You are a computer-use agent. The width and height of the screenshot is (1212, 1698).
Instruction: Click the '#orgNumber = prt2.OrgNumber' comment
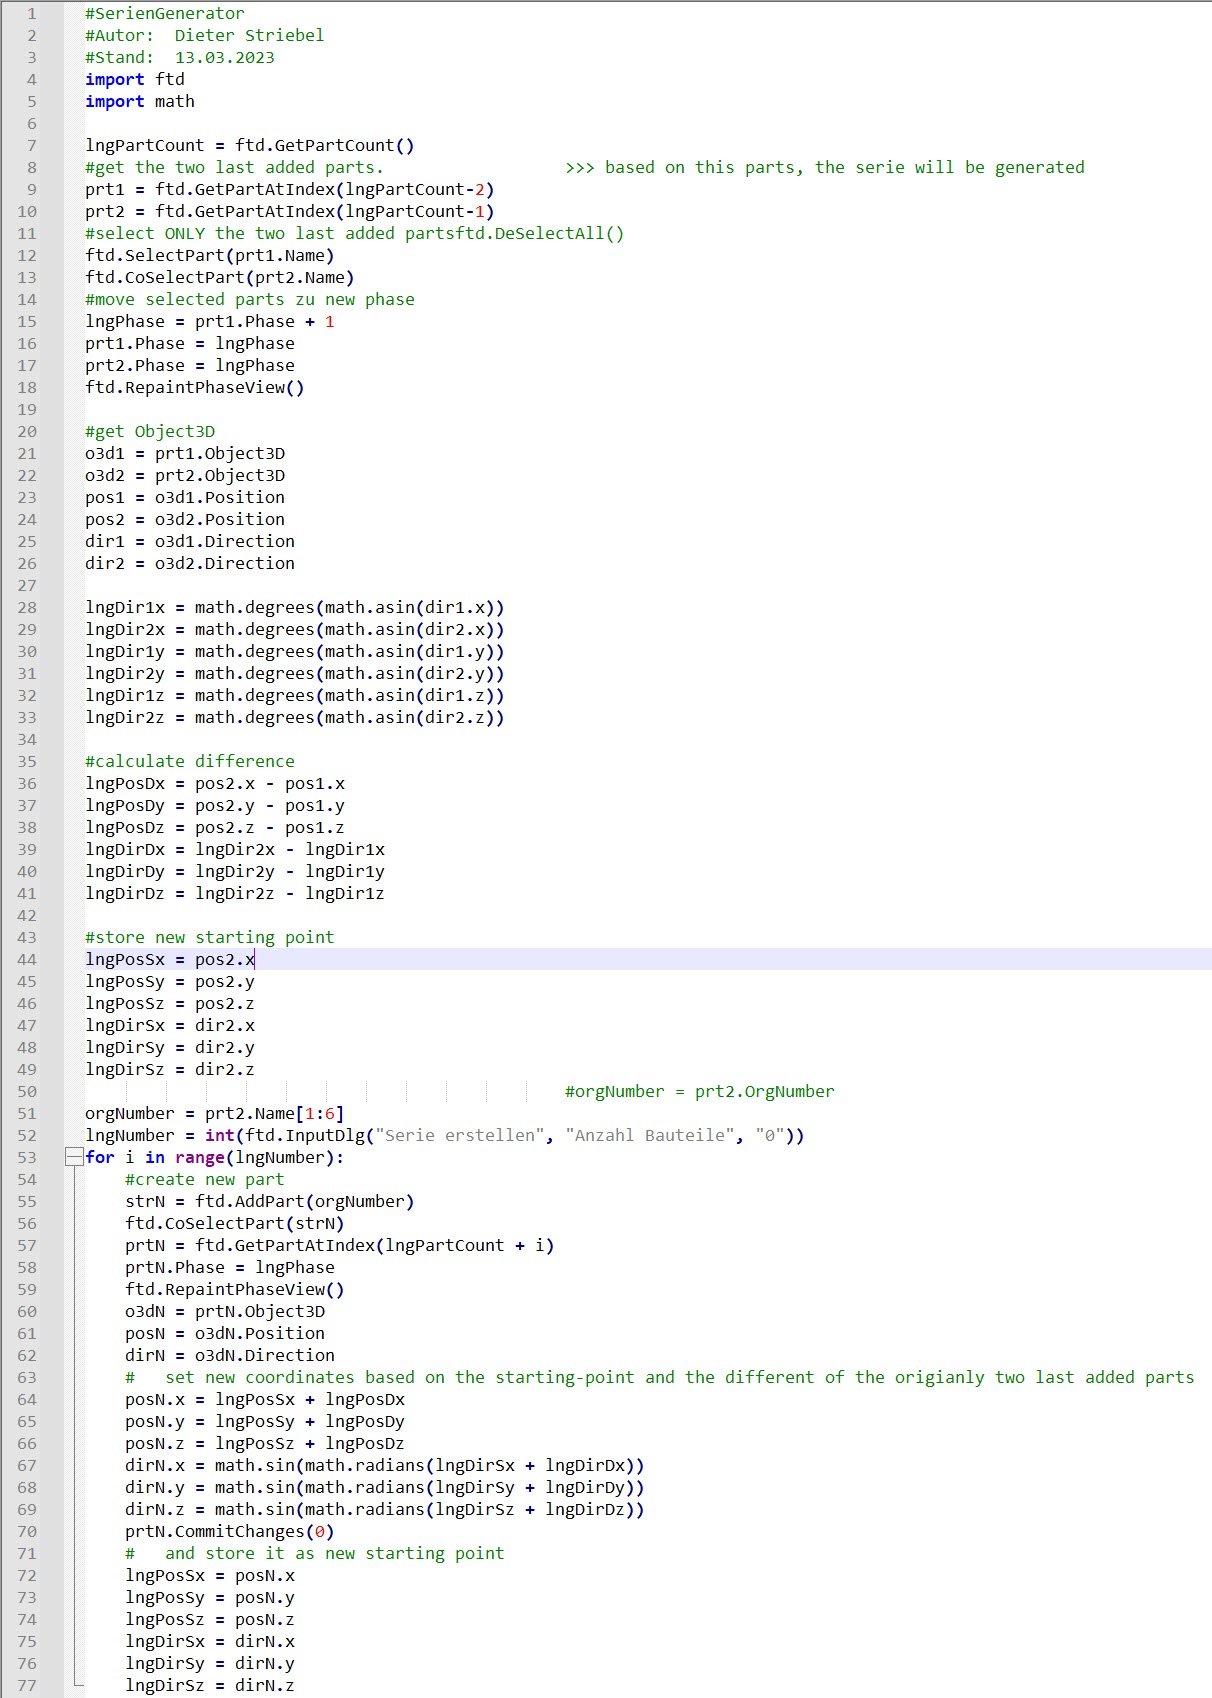699,1091
